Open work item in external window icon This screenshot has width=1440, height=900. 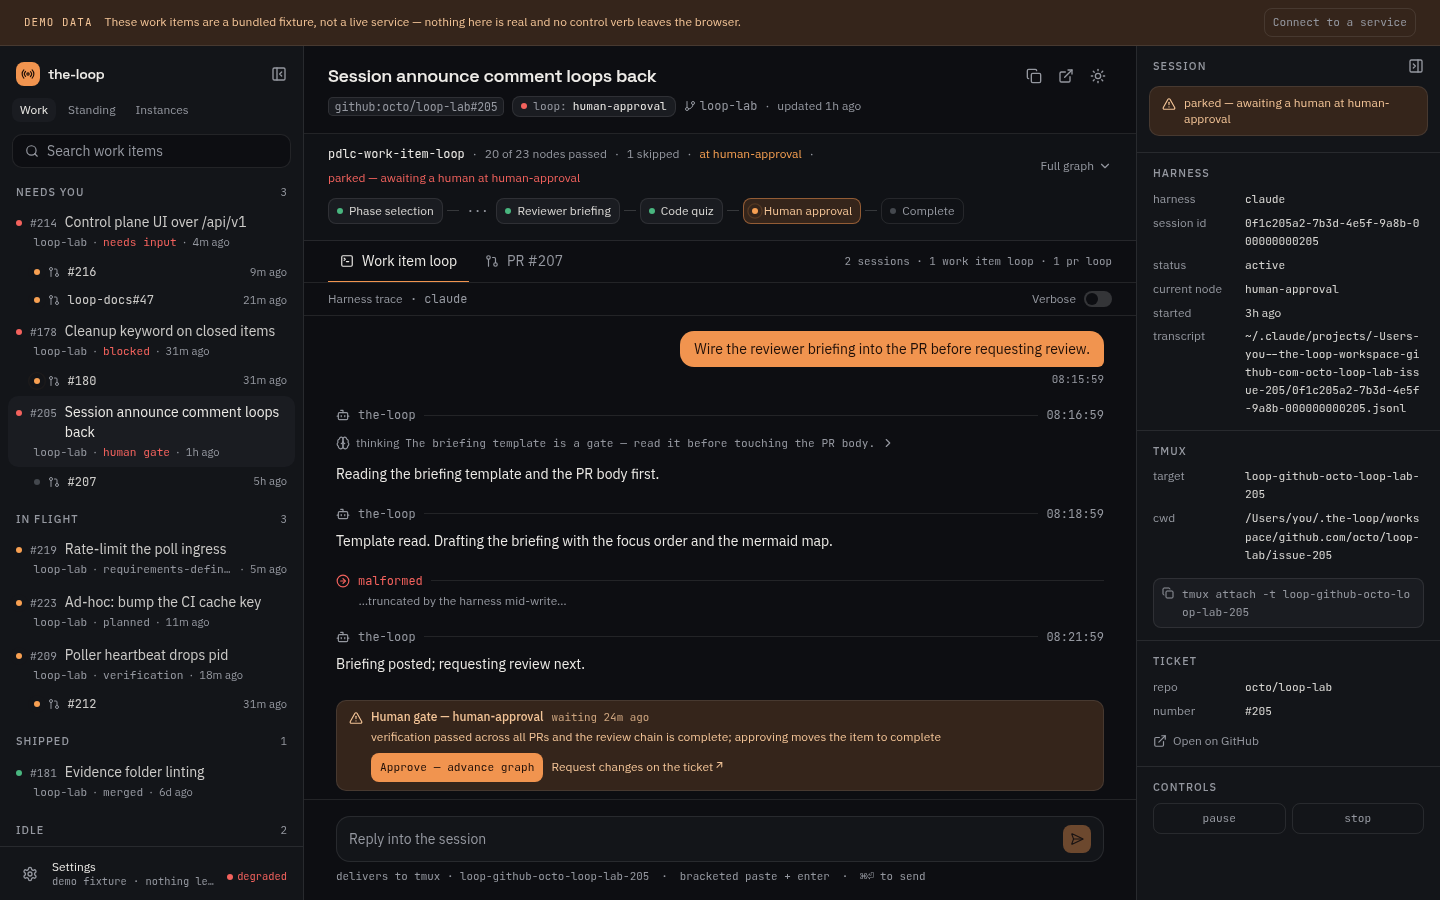(1066, 76)
